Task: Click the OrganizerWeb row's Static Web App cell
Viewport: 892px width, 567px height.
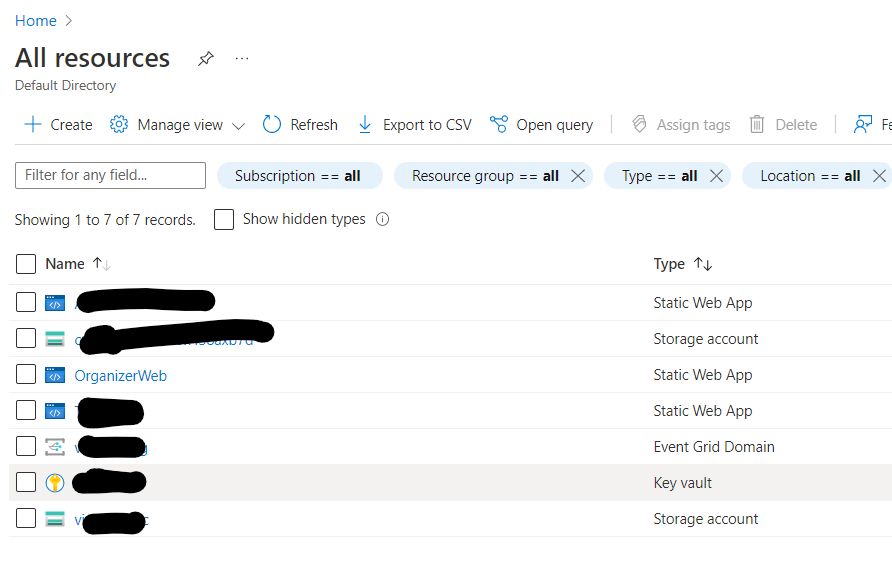Action: coord(703,375)
